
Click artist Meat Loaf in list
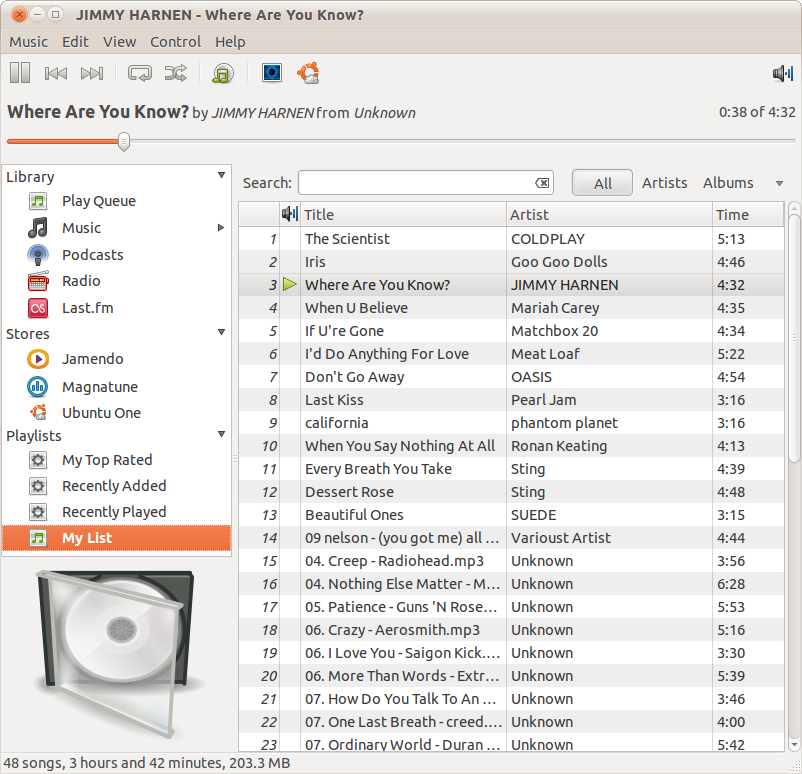coord(545,354)
